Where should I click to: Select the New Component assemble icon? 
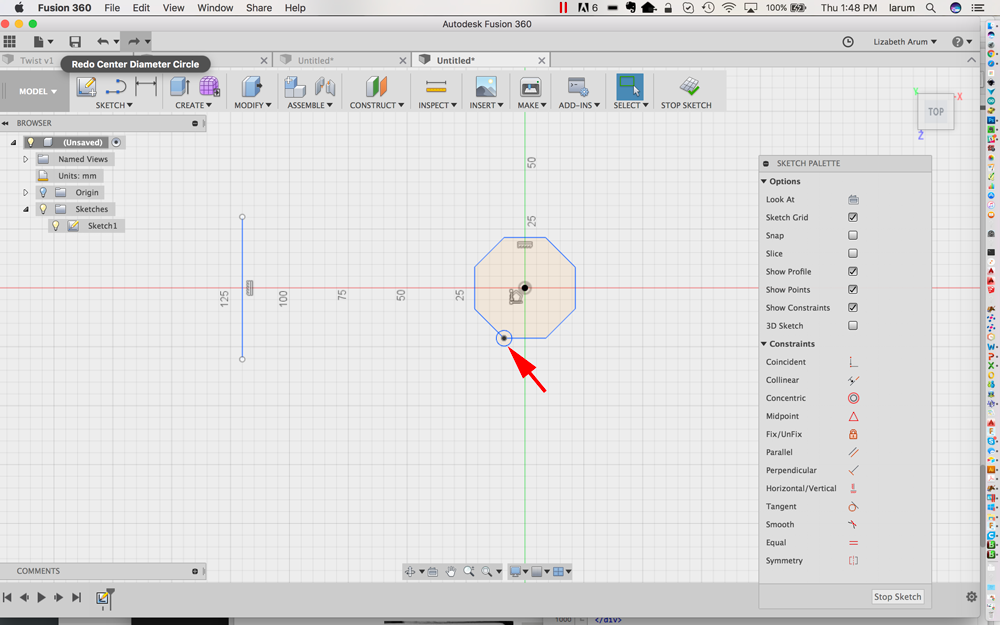[x=295, y=86]
